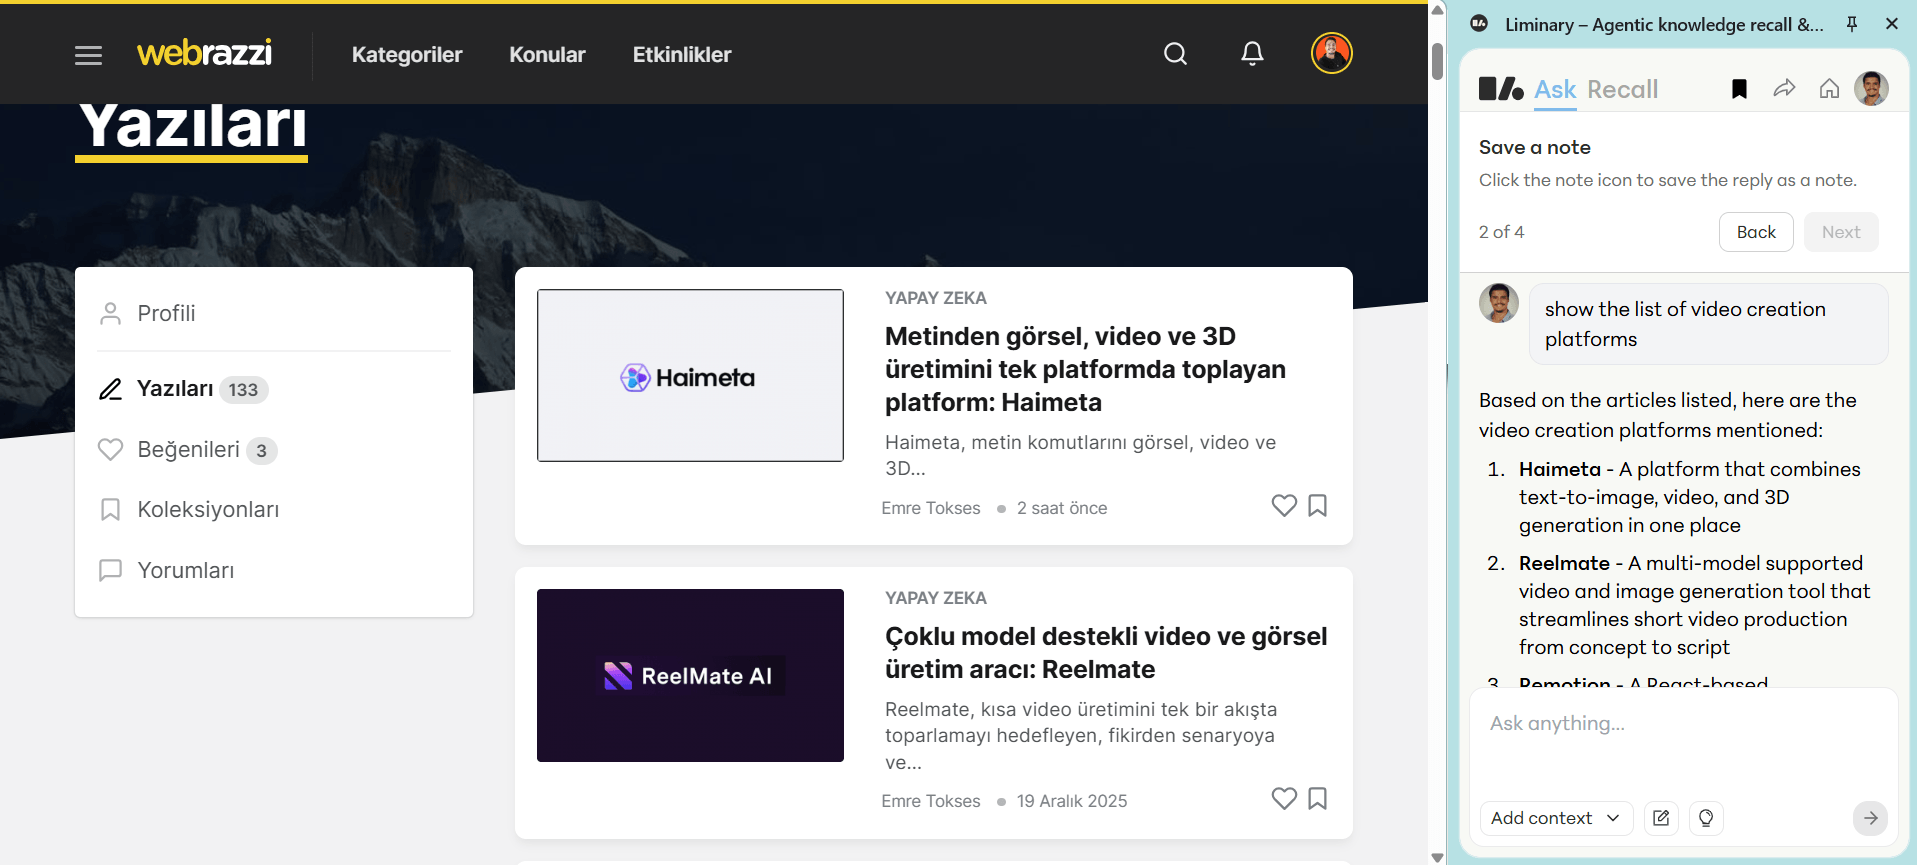Like the Reelmate article with heart
The width and height of the screenshot is (1917, 865).
coord(1284,798)
